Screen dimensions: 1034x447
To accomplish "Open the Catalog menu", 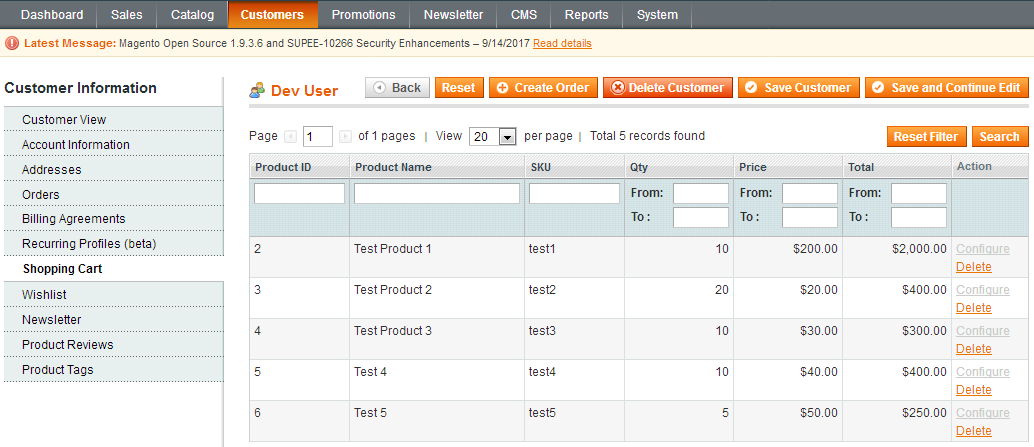I will 192,14.
